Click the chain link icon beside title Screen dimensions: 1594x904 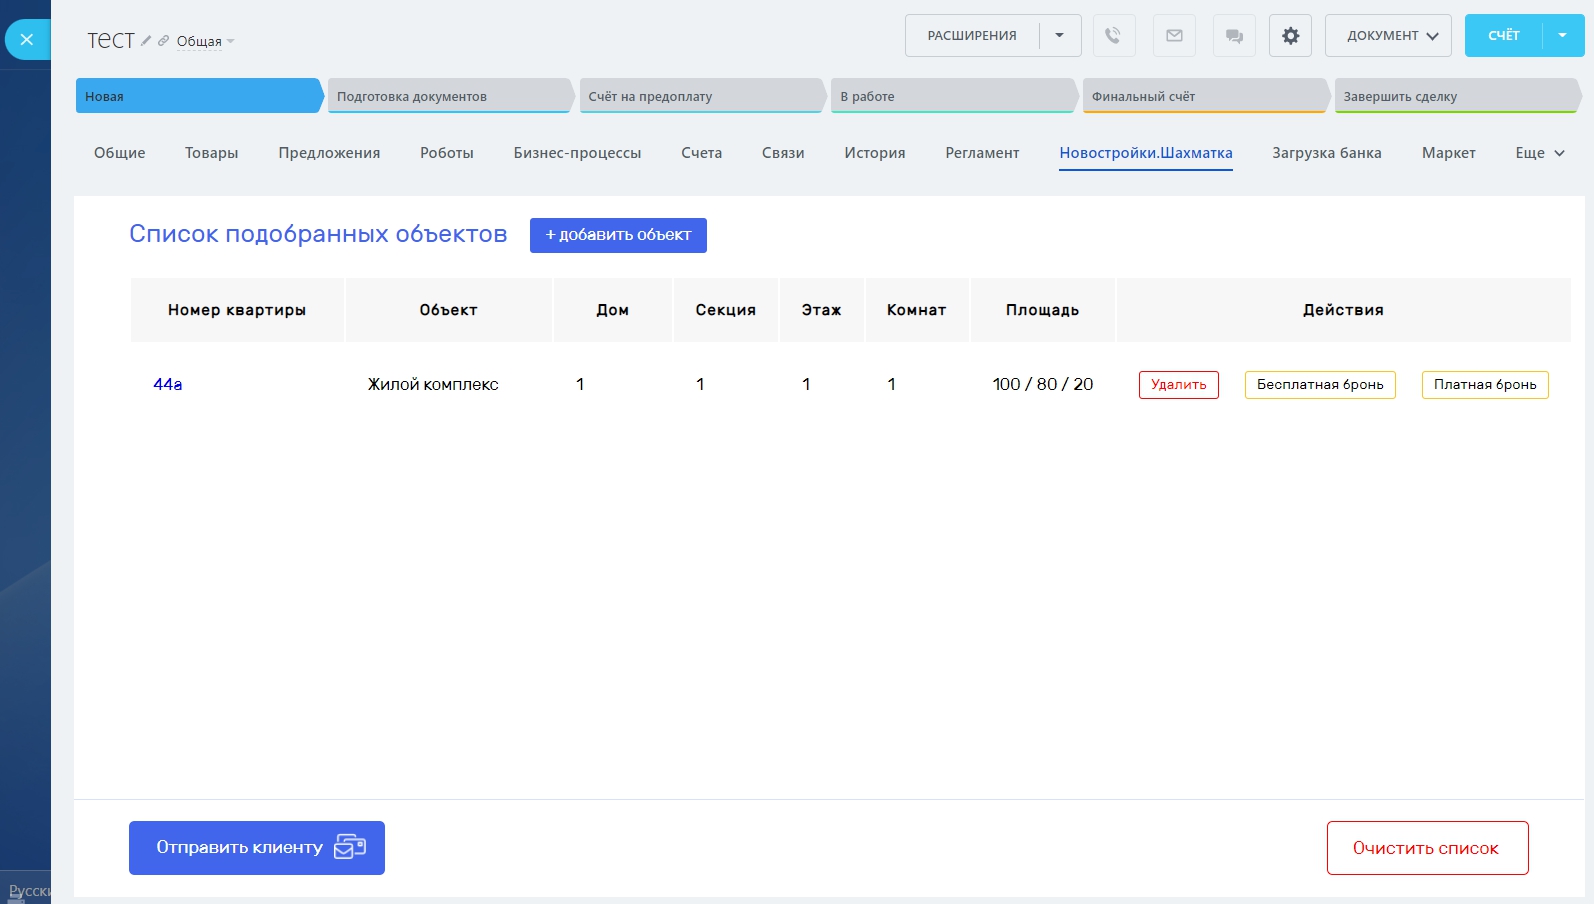point(163,41)
